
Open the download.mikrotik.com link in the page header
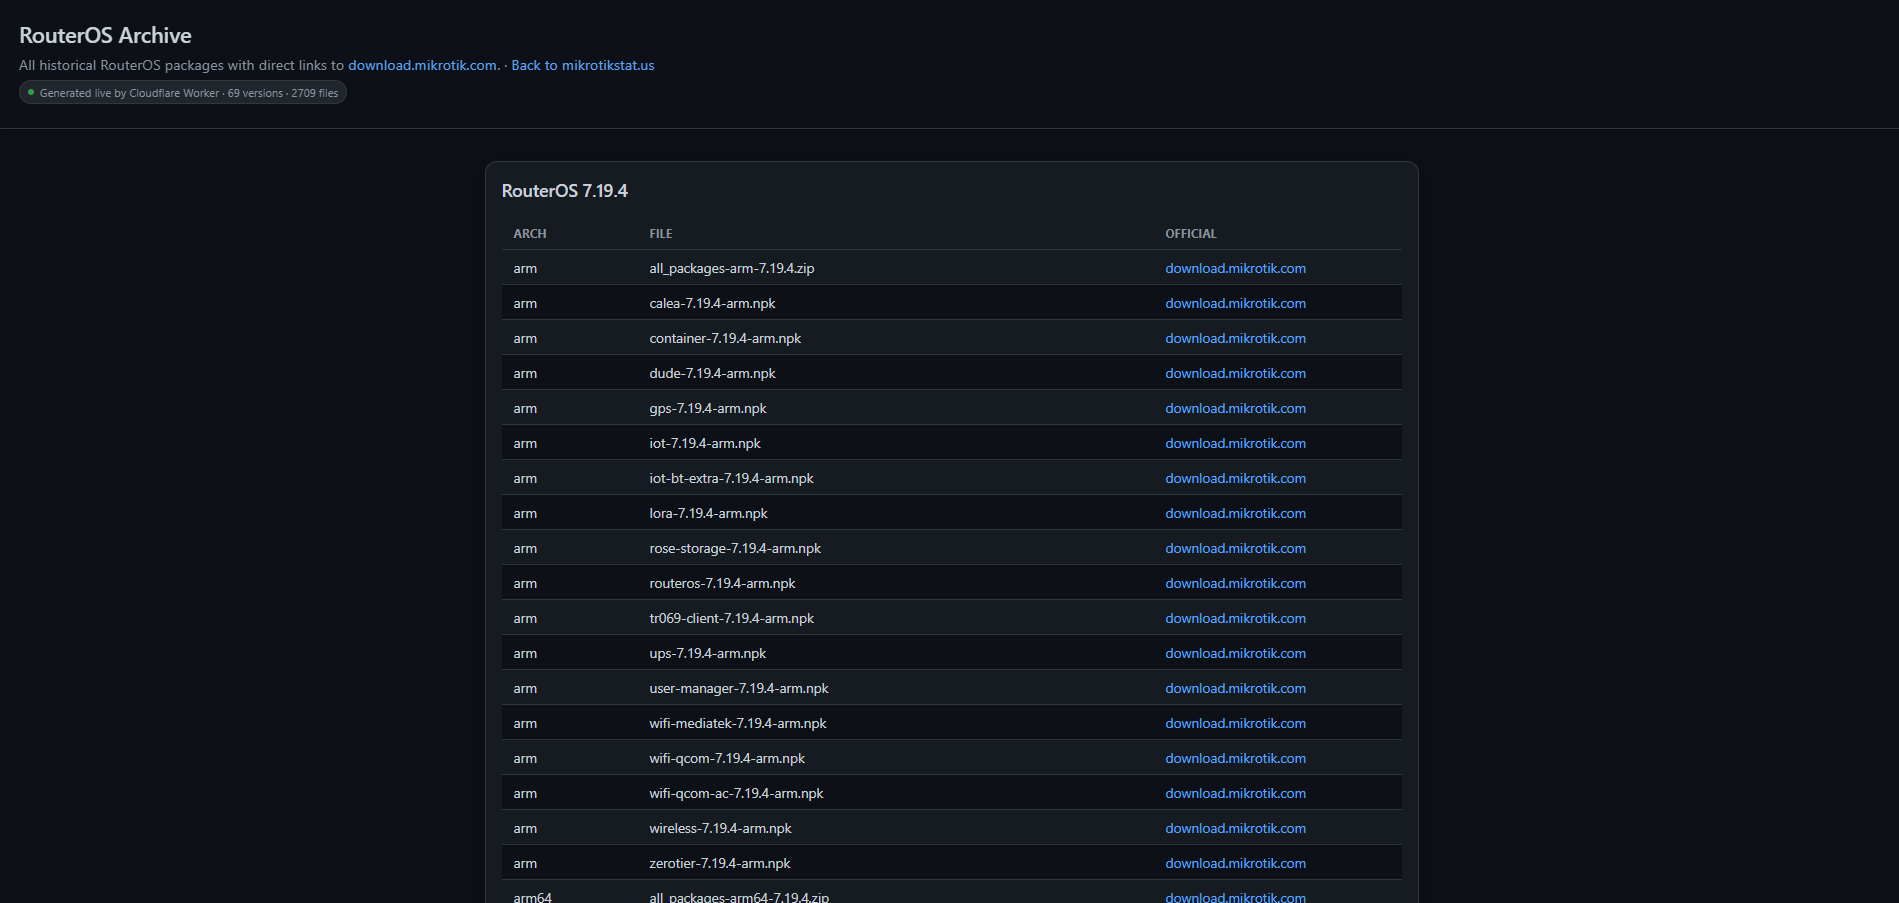(422, 65)
